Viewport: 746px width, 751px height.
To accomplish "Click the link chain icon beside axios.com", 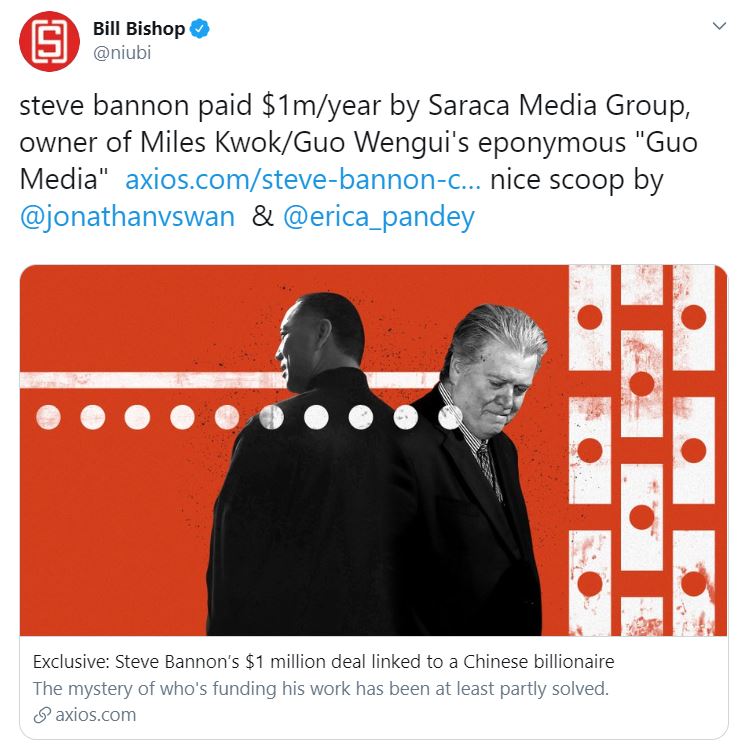I will (x=42, y=715).
